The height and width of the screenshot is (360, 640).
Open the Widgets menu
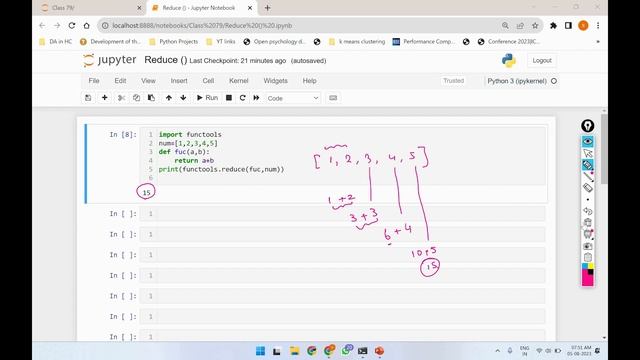[x=276, y=81]
